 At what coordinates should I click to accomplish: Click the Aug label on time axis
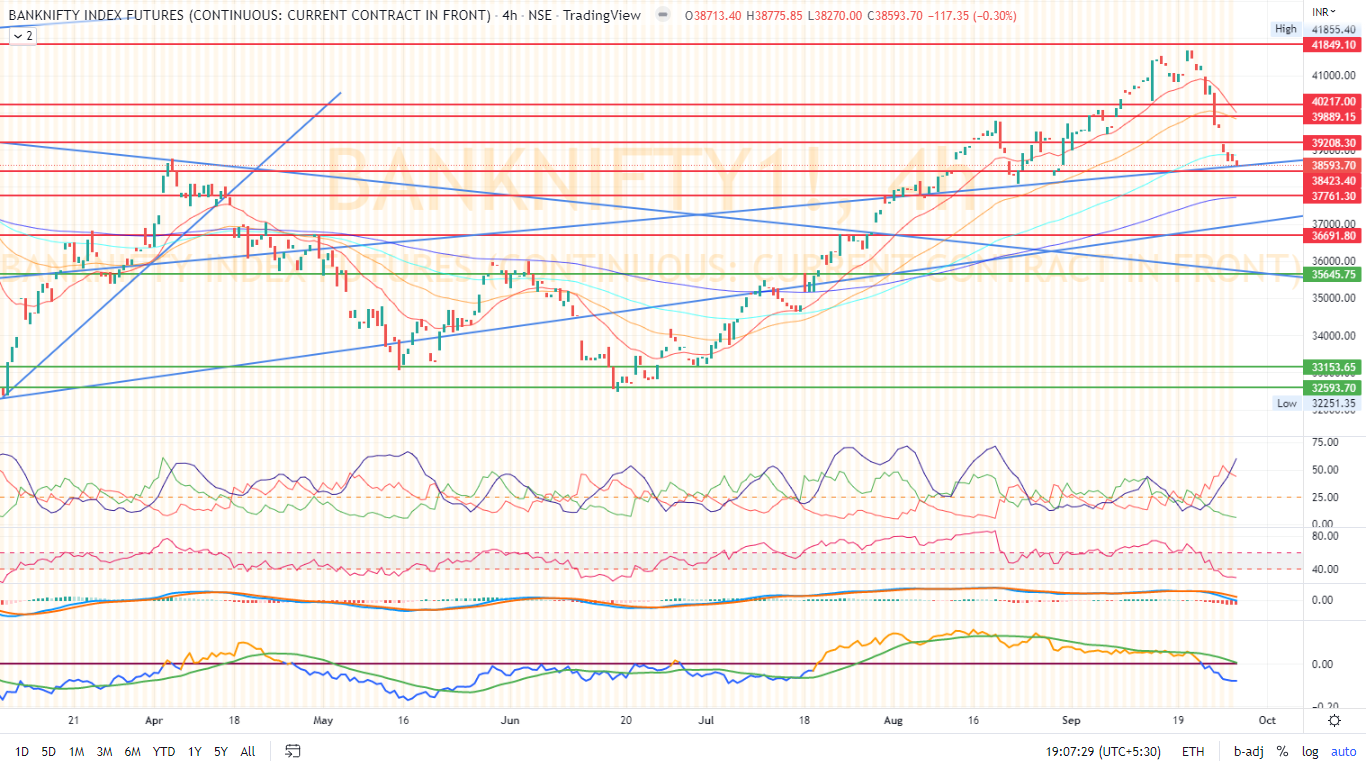[893, 719]
